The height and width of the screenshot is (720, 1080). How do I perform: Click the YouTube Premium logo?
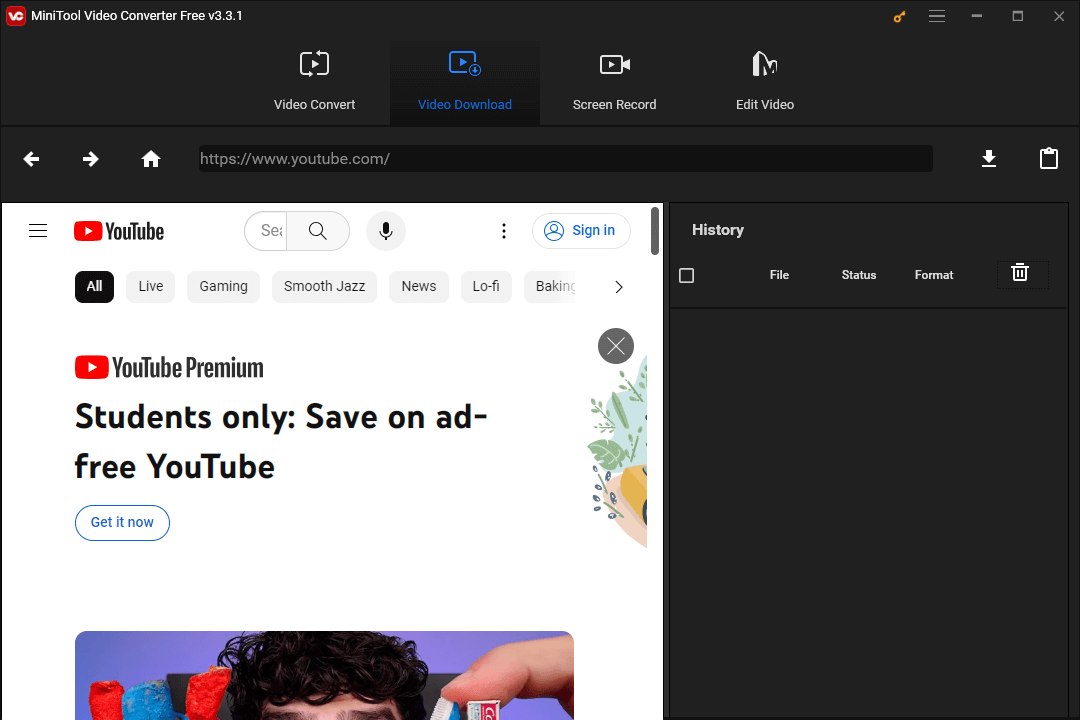click(x=169, y=367)
